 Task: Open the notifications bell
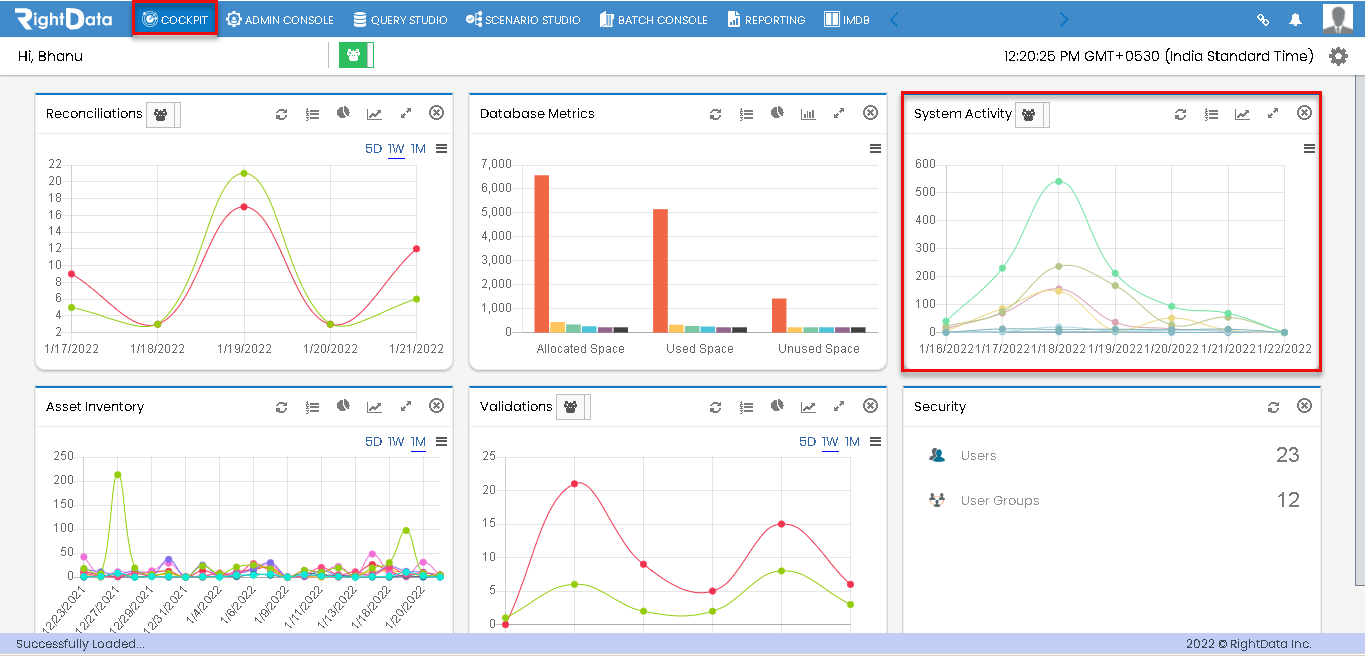(x=1296, y=19)
